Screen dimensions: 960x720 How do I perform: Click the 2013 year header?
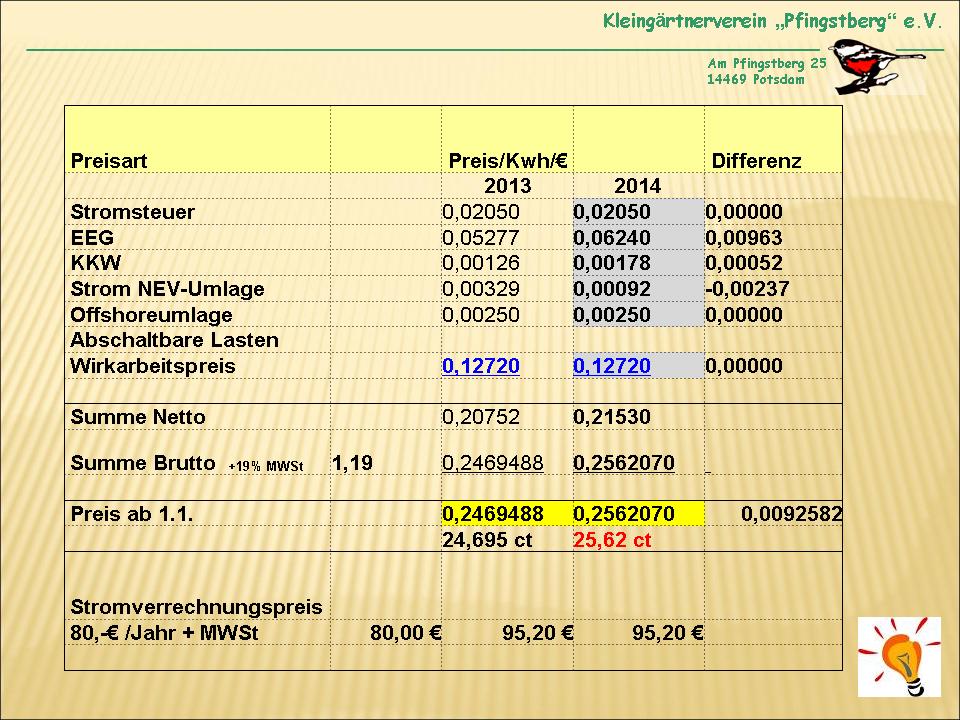tap(508, 186)
